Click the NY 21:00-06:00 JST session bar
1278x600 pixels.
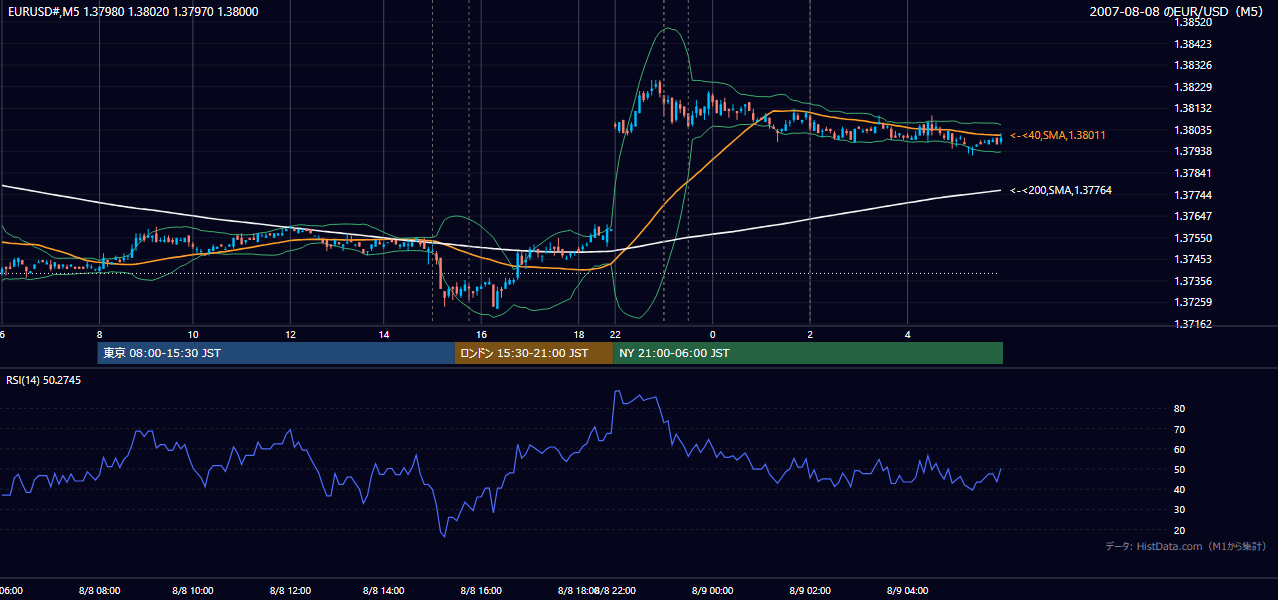(808, 353)
